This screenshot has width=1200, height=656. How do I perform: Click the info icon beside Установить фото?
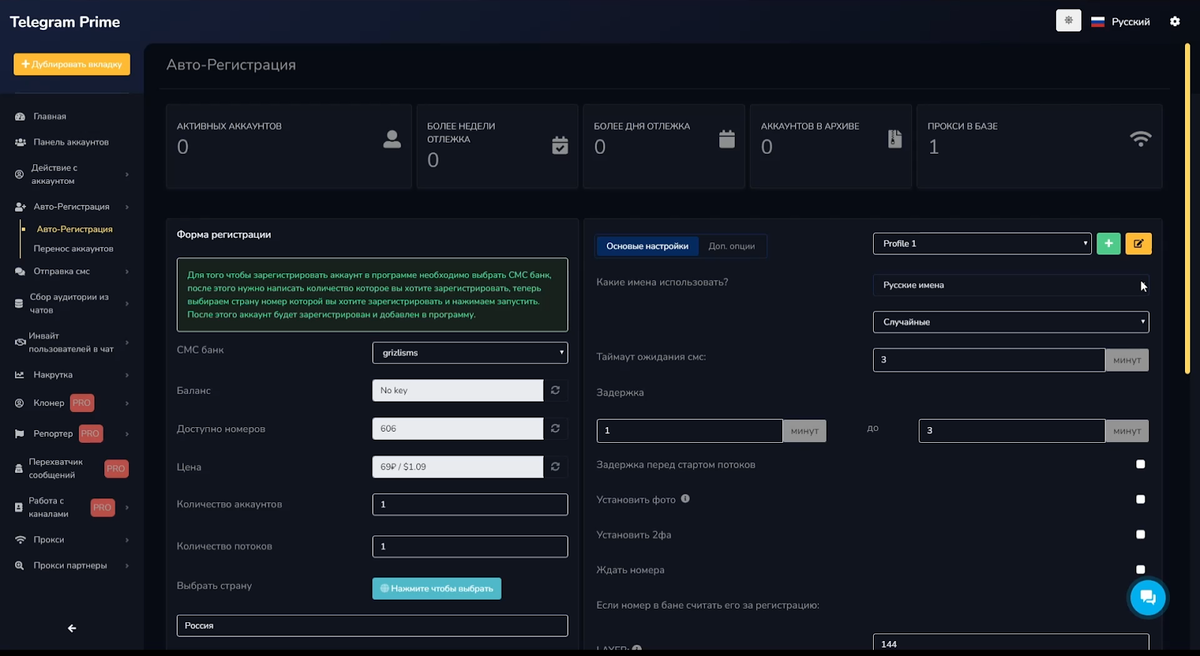tap(685, 498)
